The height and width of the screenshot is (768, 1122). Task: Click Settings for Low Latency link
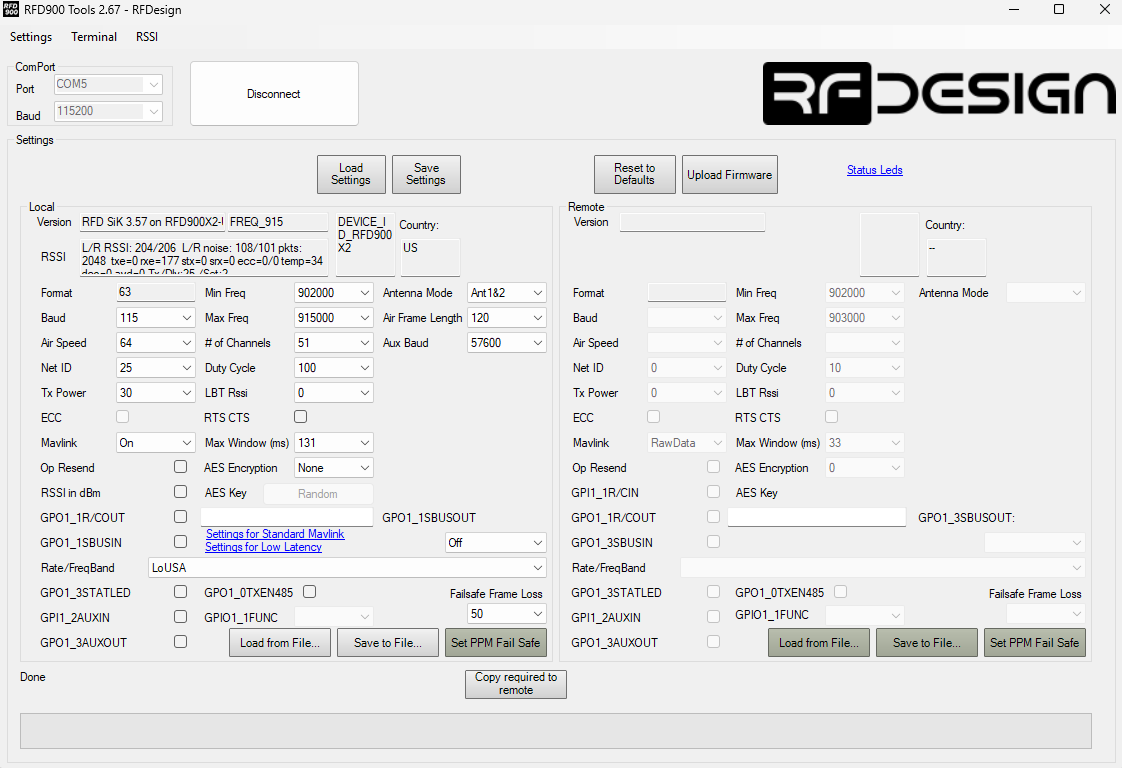coord(263,547)
